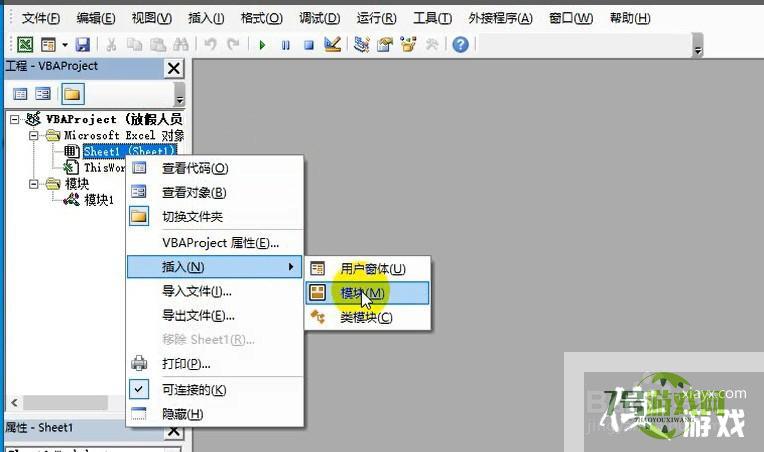Click the Copy toolbar icon
The width and height of the screenshot is (764, 452).
tap(134, 45)
